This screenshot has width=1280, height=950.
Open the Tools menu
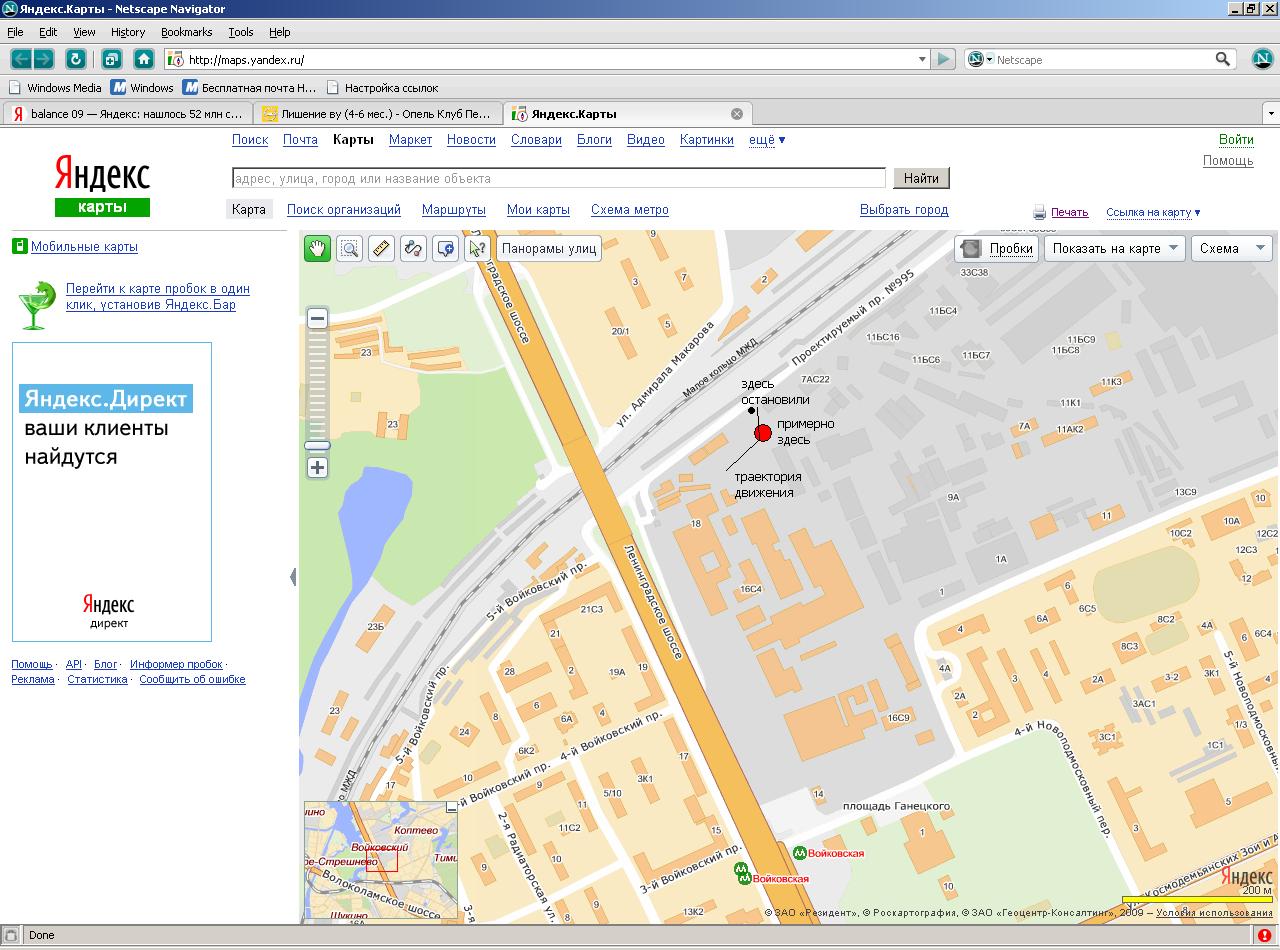tap(240, 32)
